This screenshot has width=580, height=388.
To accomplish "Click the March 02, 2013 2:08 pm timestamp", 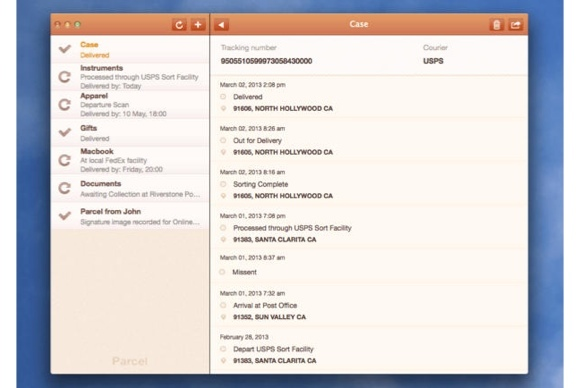I will [253, 85].
